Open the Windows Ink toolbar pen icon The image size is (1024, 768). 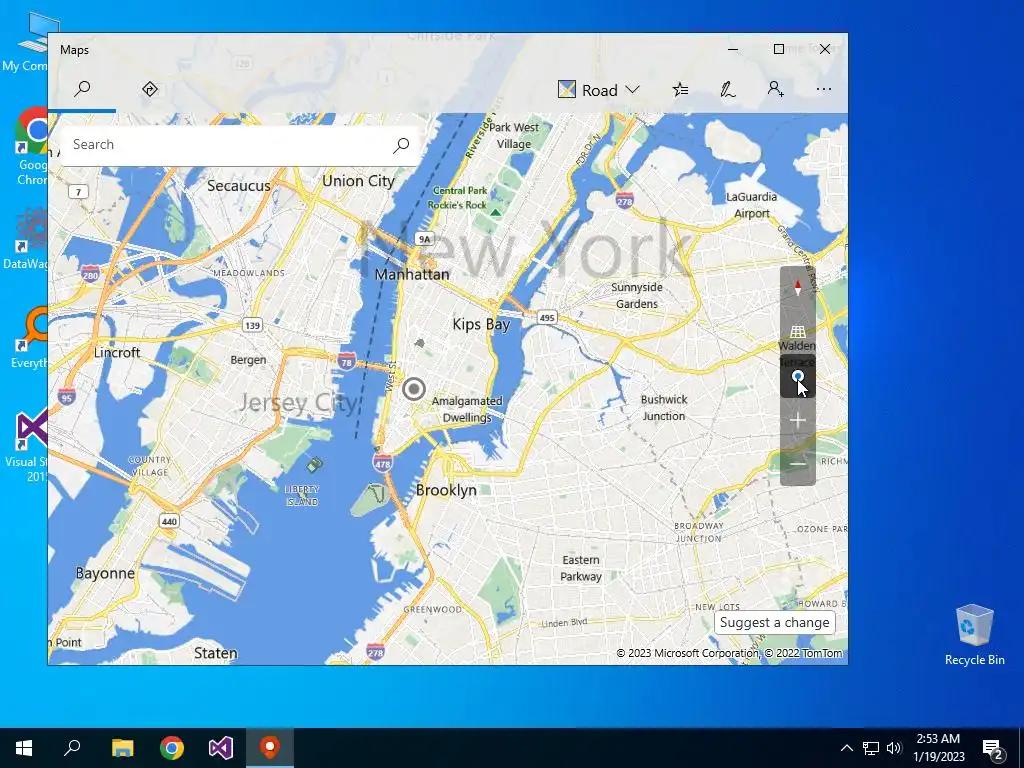coord(728,89)
